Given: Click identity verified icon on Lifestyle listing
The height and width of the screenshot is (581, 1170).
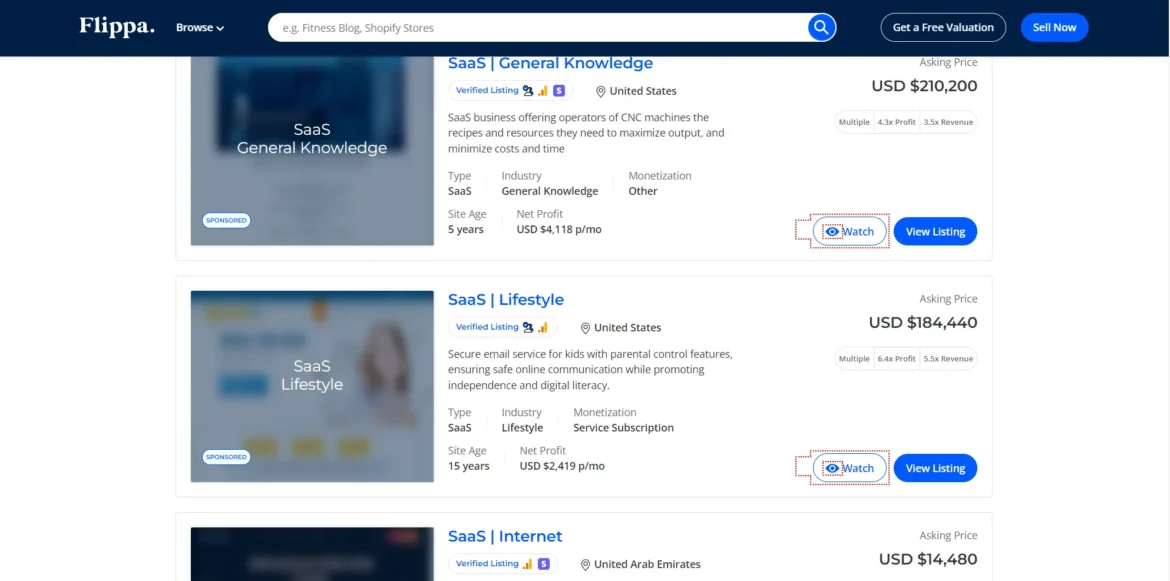Looking at the screenshot, I should pos(528,328).
